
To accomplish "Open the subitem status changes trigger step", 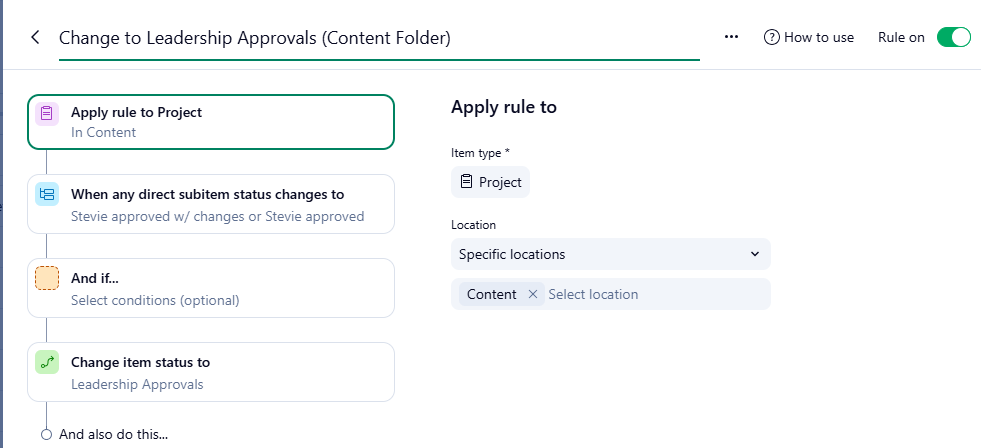I will 210,204.
